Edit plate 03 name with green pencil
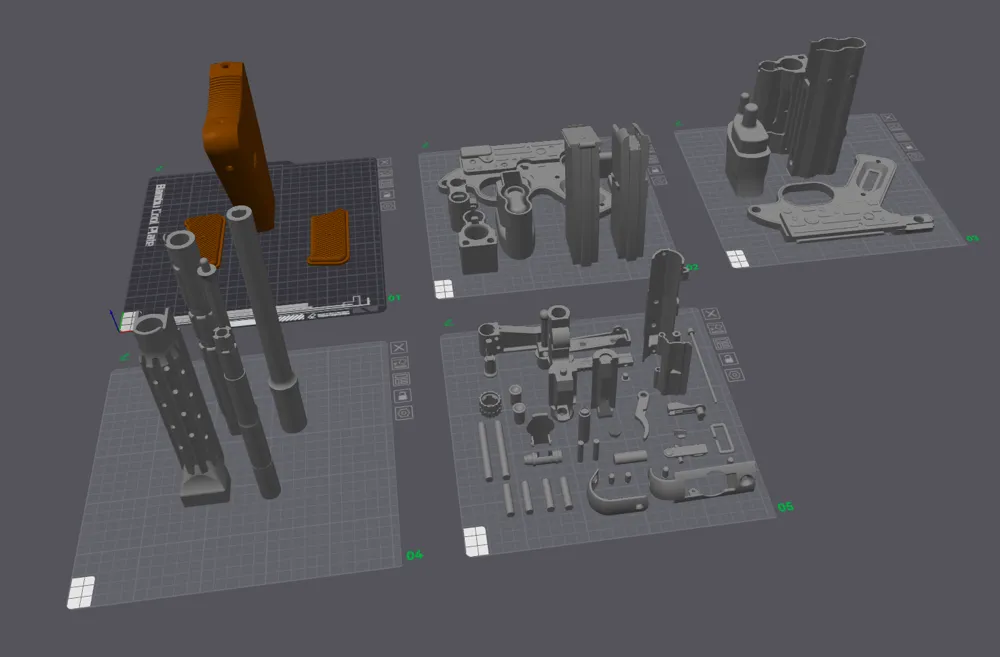This screenshot has width=1000, height=657. [x=679, y=124]
